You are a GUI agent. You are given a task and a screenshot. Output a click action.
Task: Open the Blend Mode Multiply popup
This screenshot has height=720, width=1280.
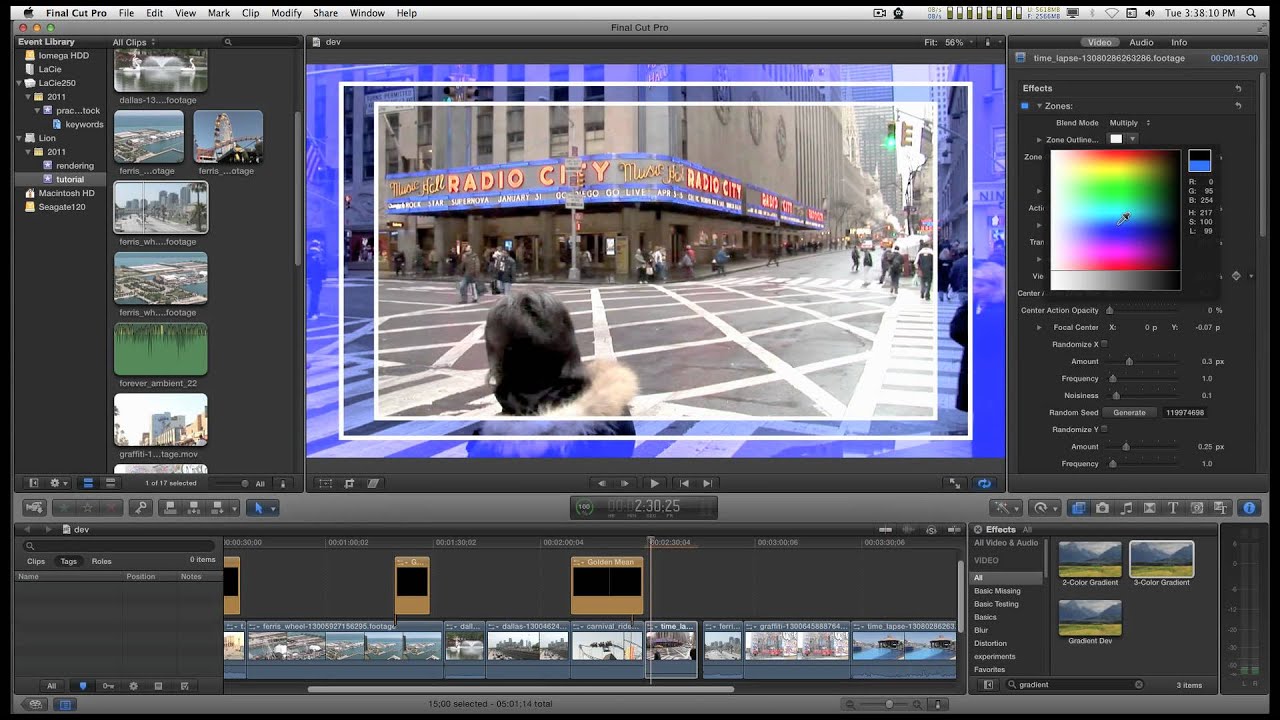[1129, 123]
